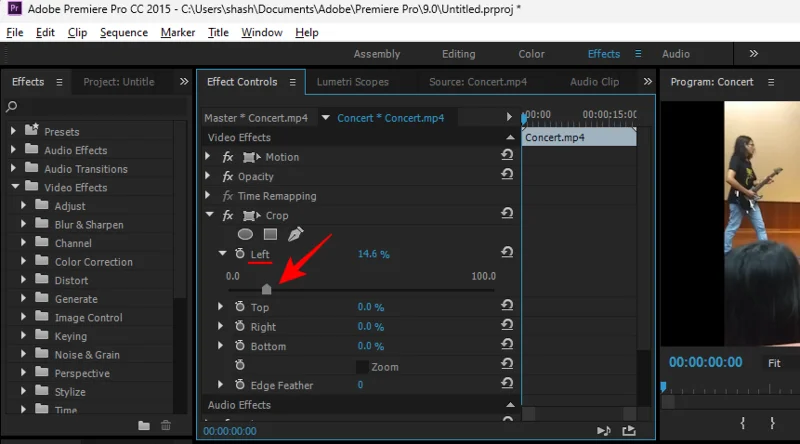Toggle animation stopwatch for Left
This screenshot has height=444, width=800.
(x=239, y=254)
